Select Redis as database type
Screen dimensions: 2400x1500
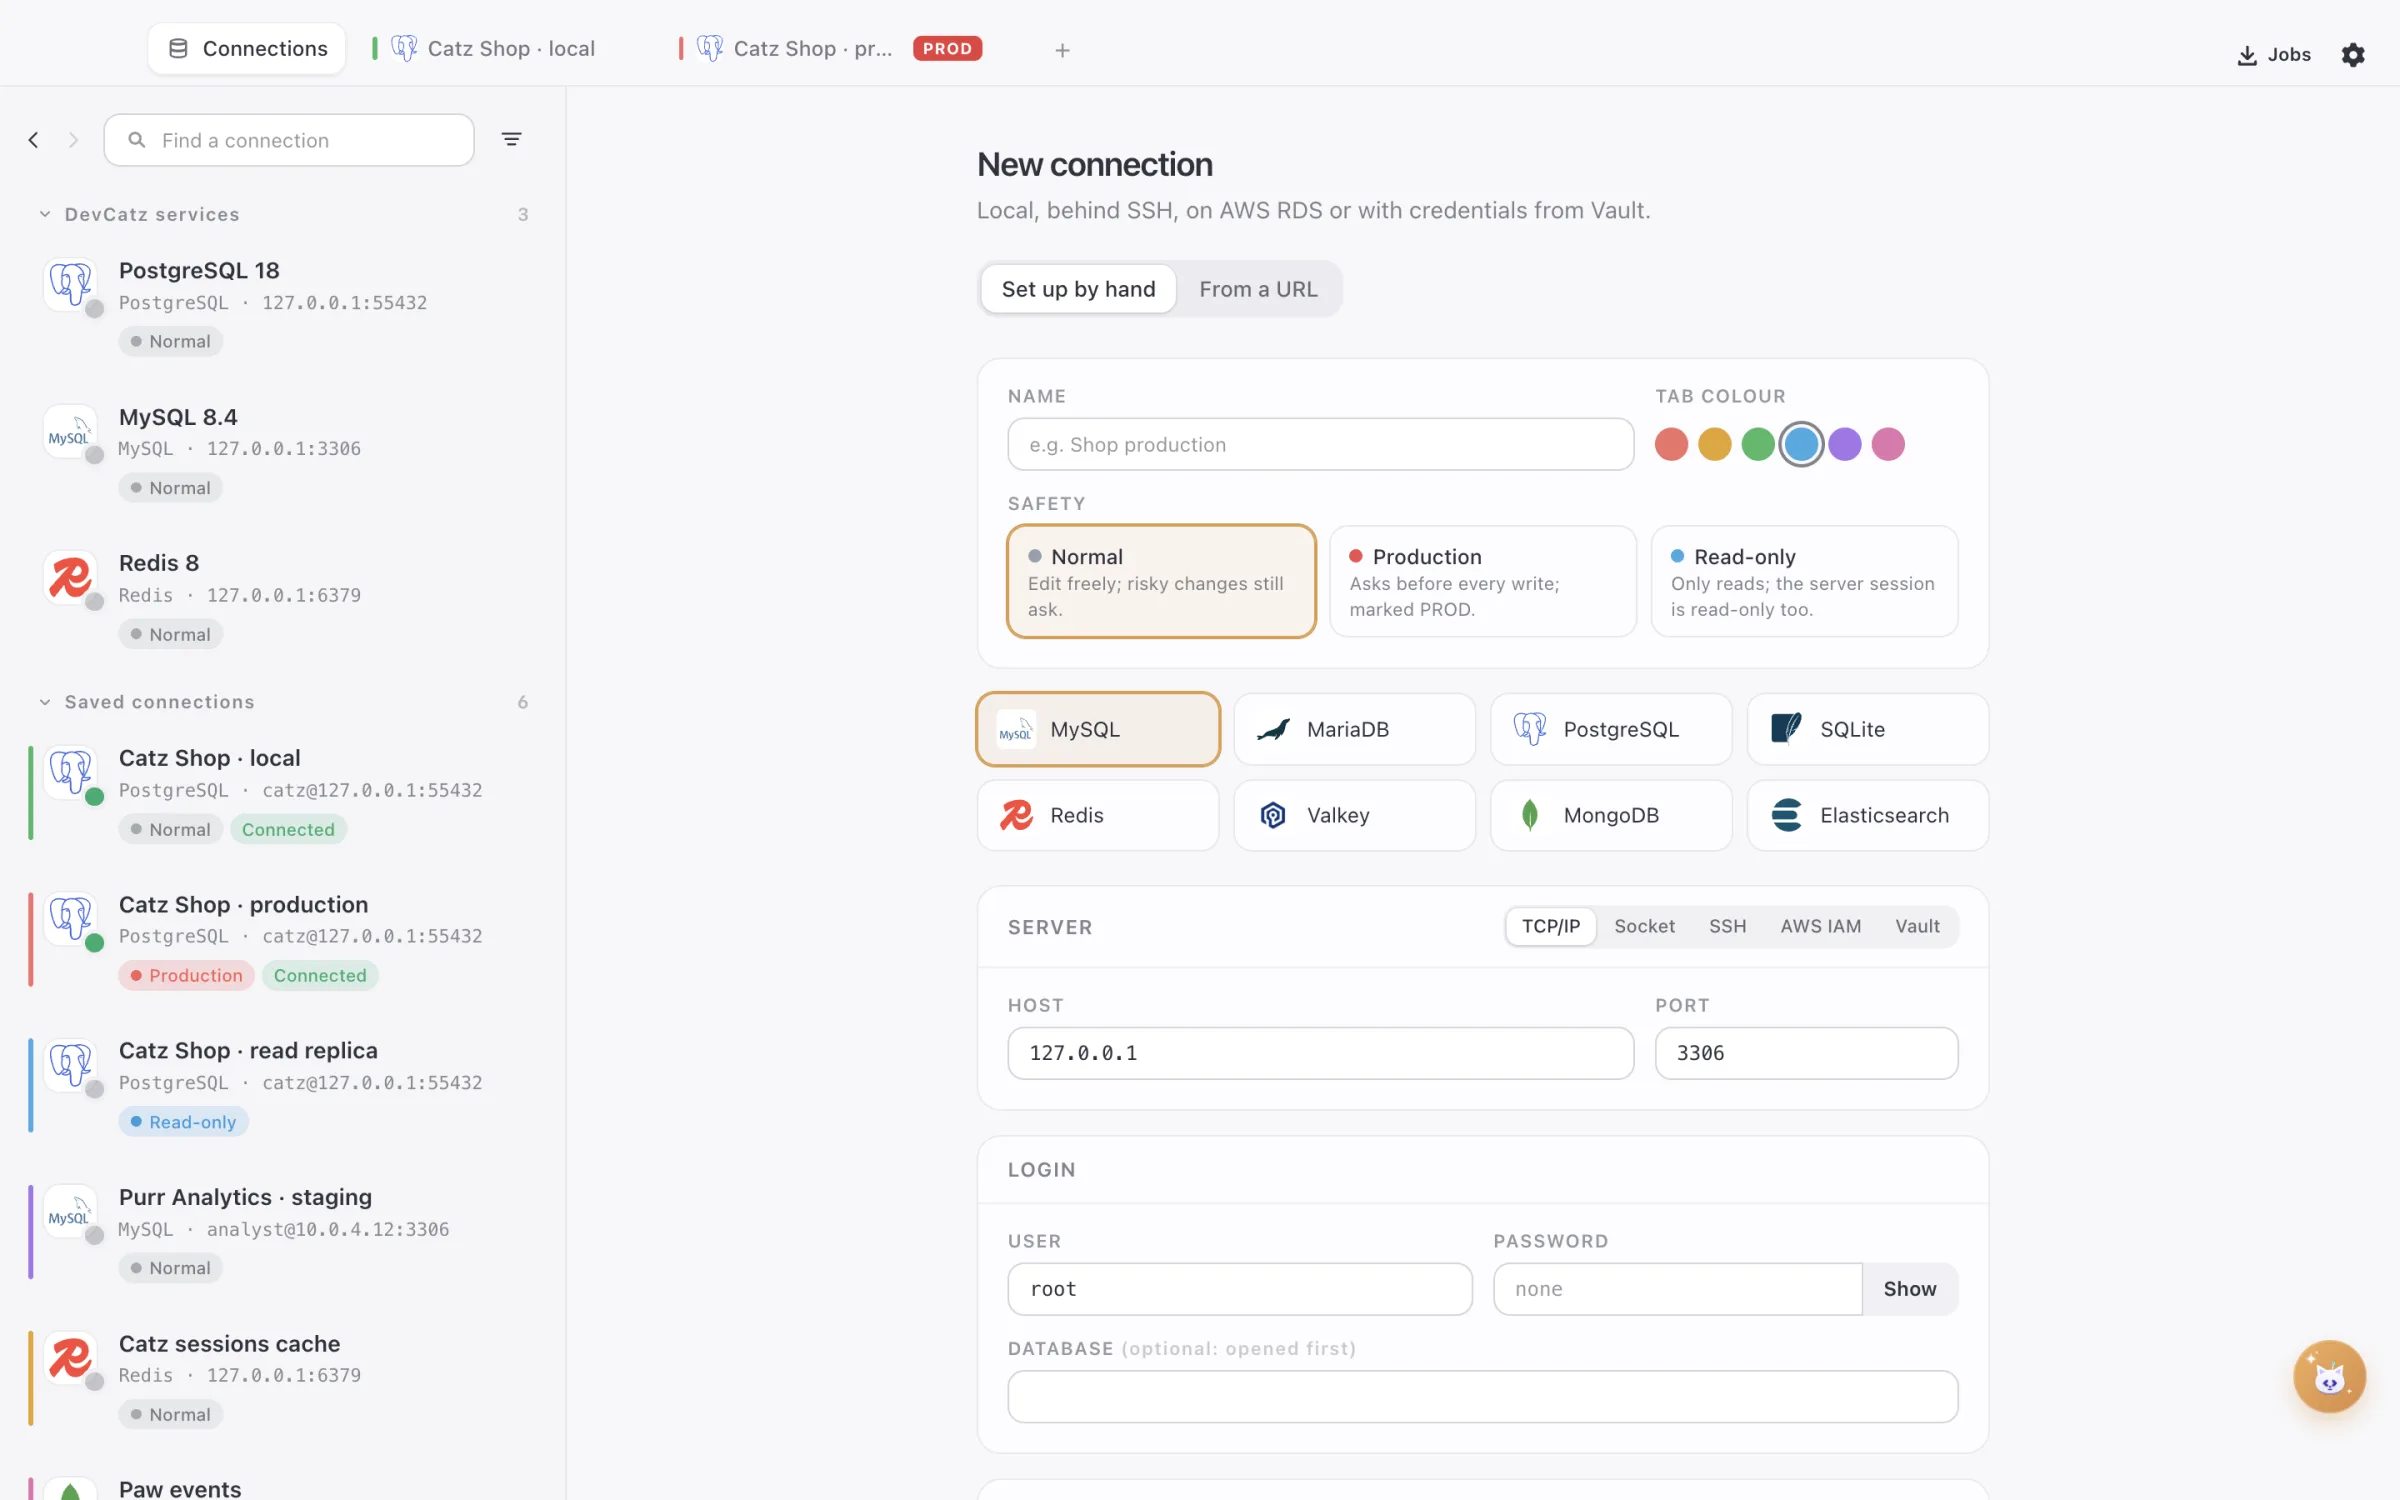pos(1098,815)
